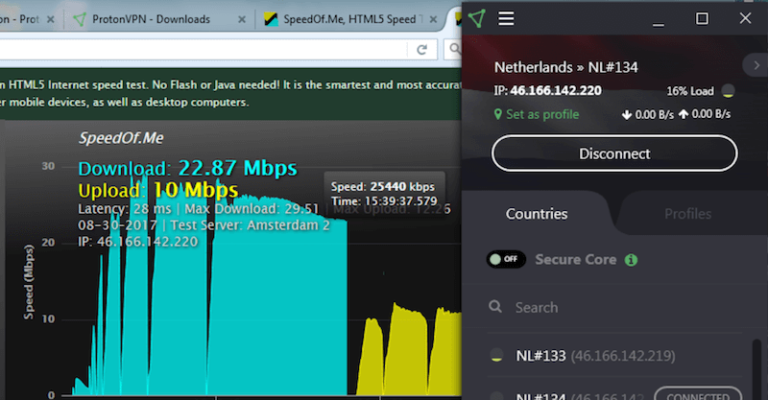Screen dimensions: 768x400
Task: Click the CONNECTED badge on NL#134
Action: 698,394
